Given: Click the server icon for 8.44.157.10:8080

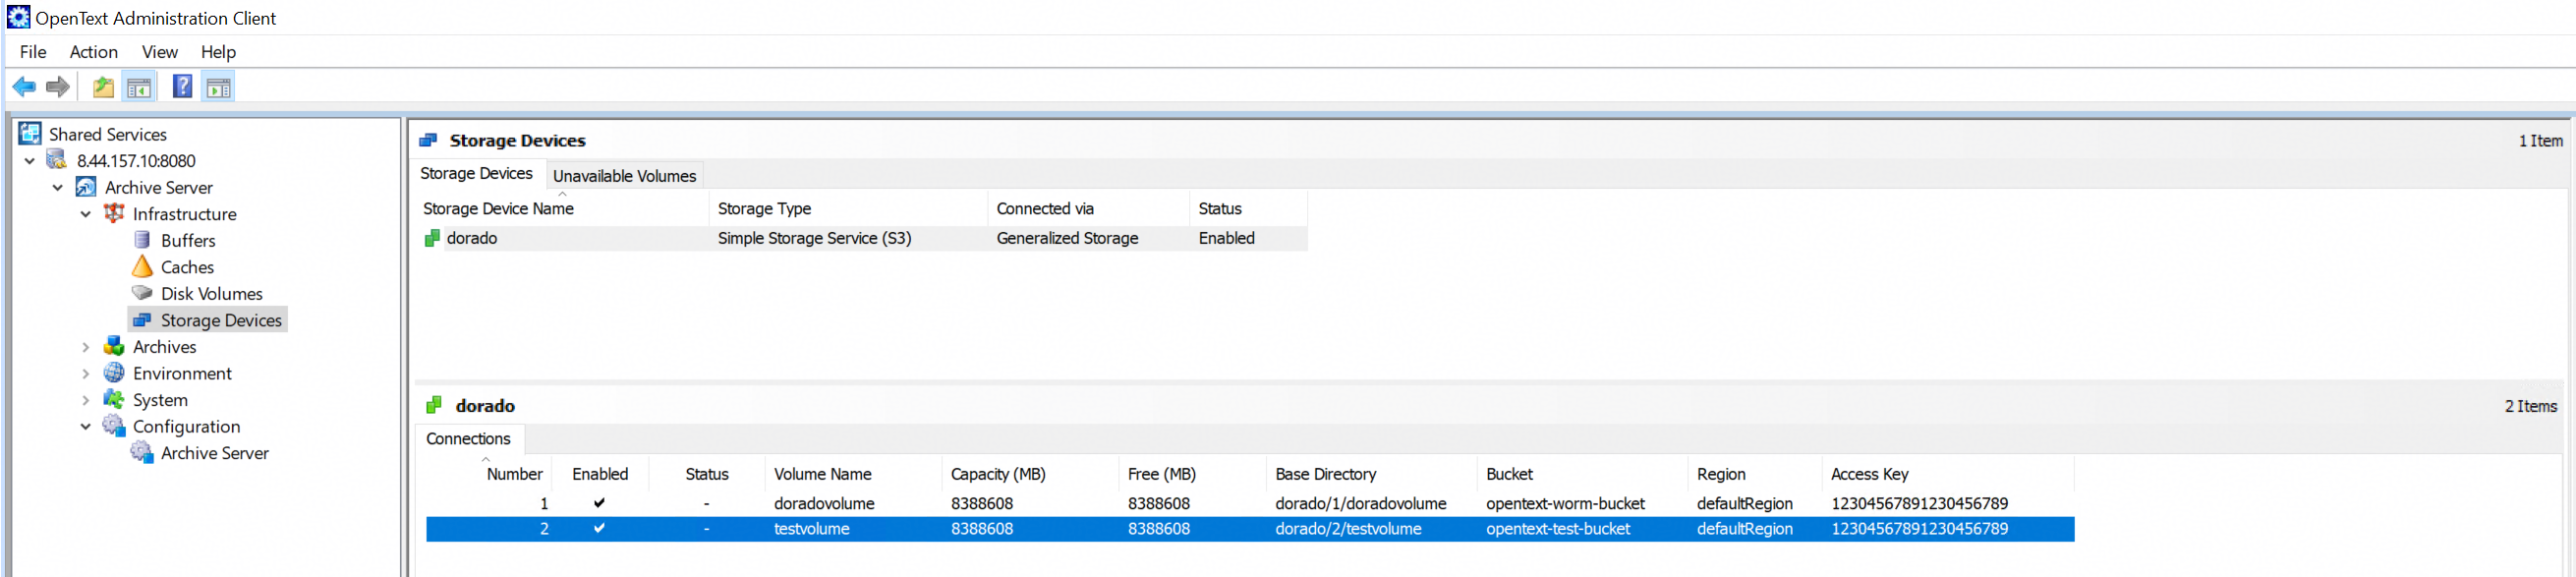Looking at the screenshot, I should [57, 160].
